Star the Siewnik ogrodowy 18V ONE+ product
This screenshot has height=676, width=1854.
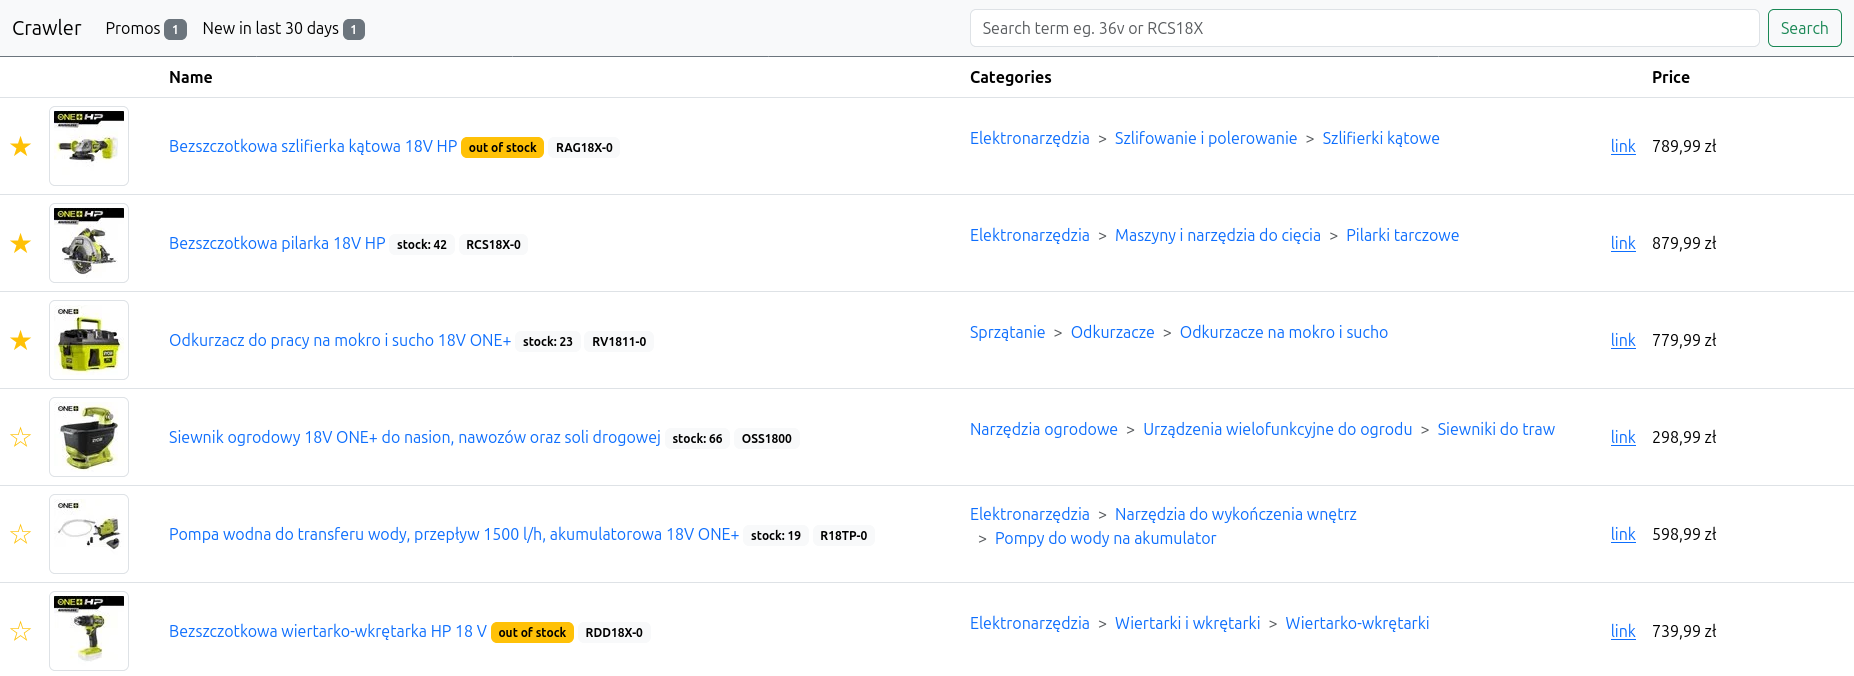tap(20, 438)
